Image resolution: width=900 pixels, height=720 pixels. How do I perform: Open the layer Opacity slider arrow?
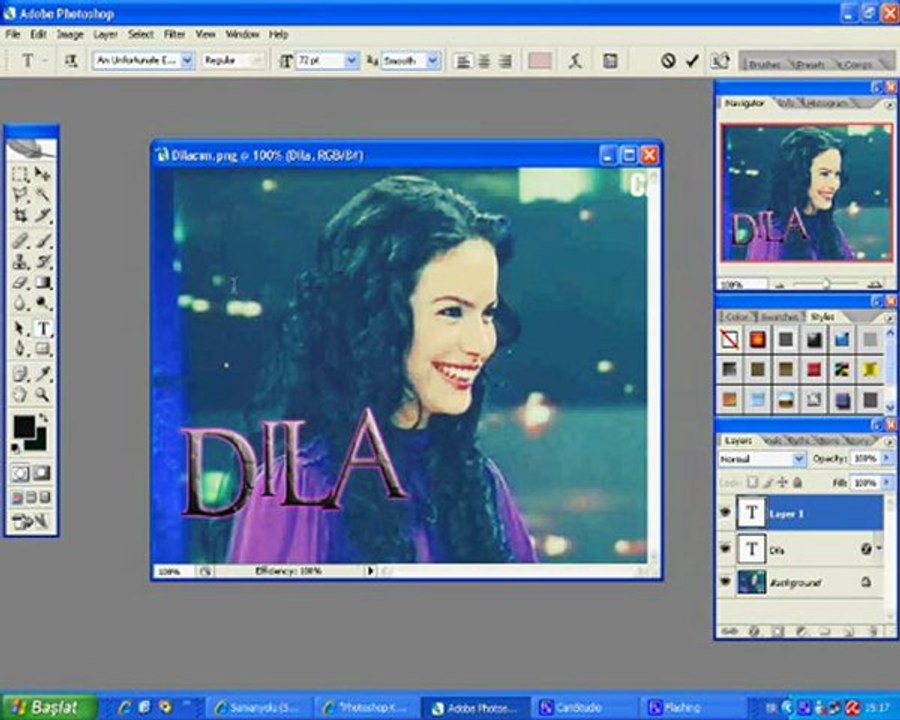887,458
